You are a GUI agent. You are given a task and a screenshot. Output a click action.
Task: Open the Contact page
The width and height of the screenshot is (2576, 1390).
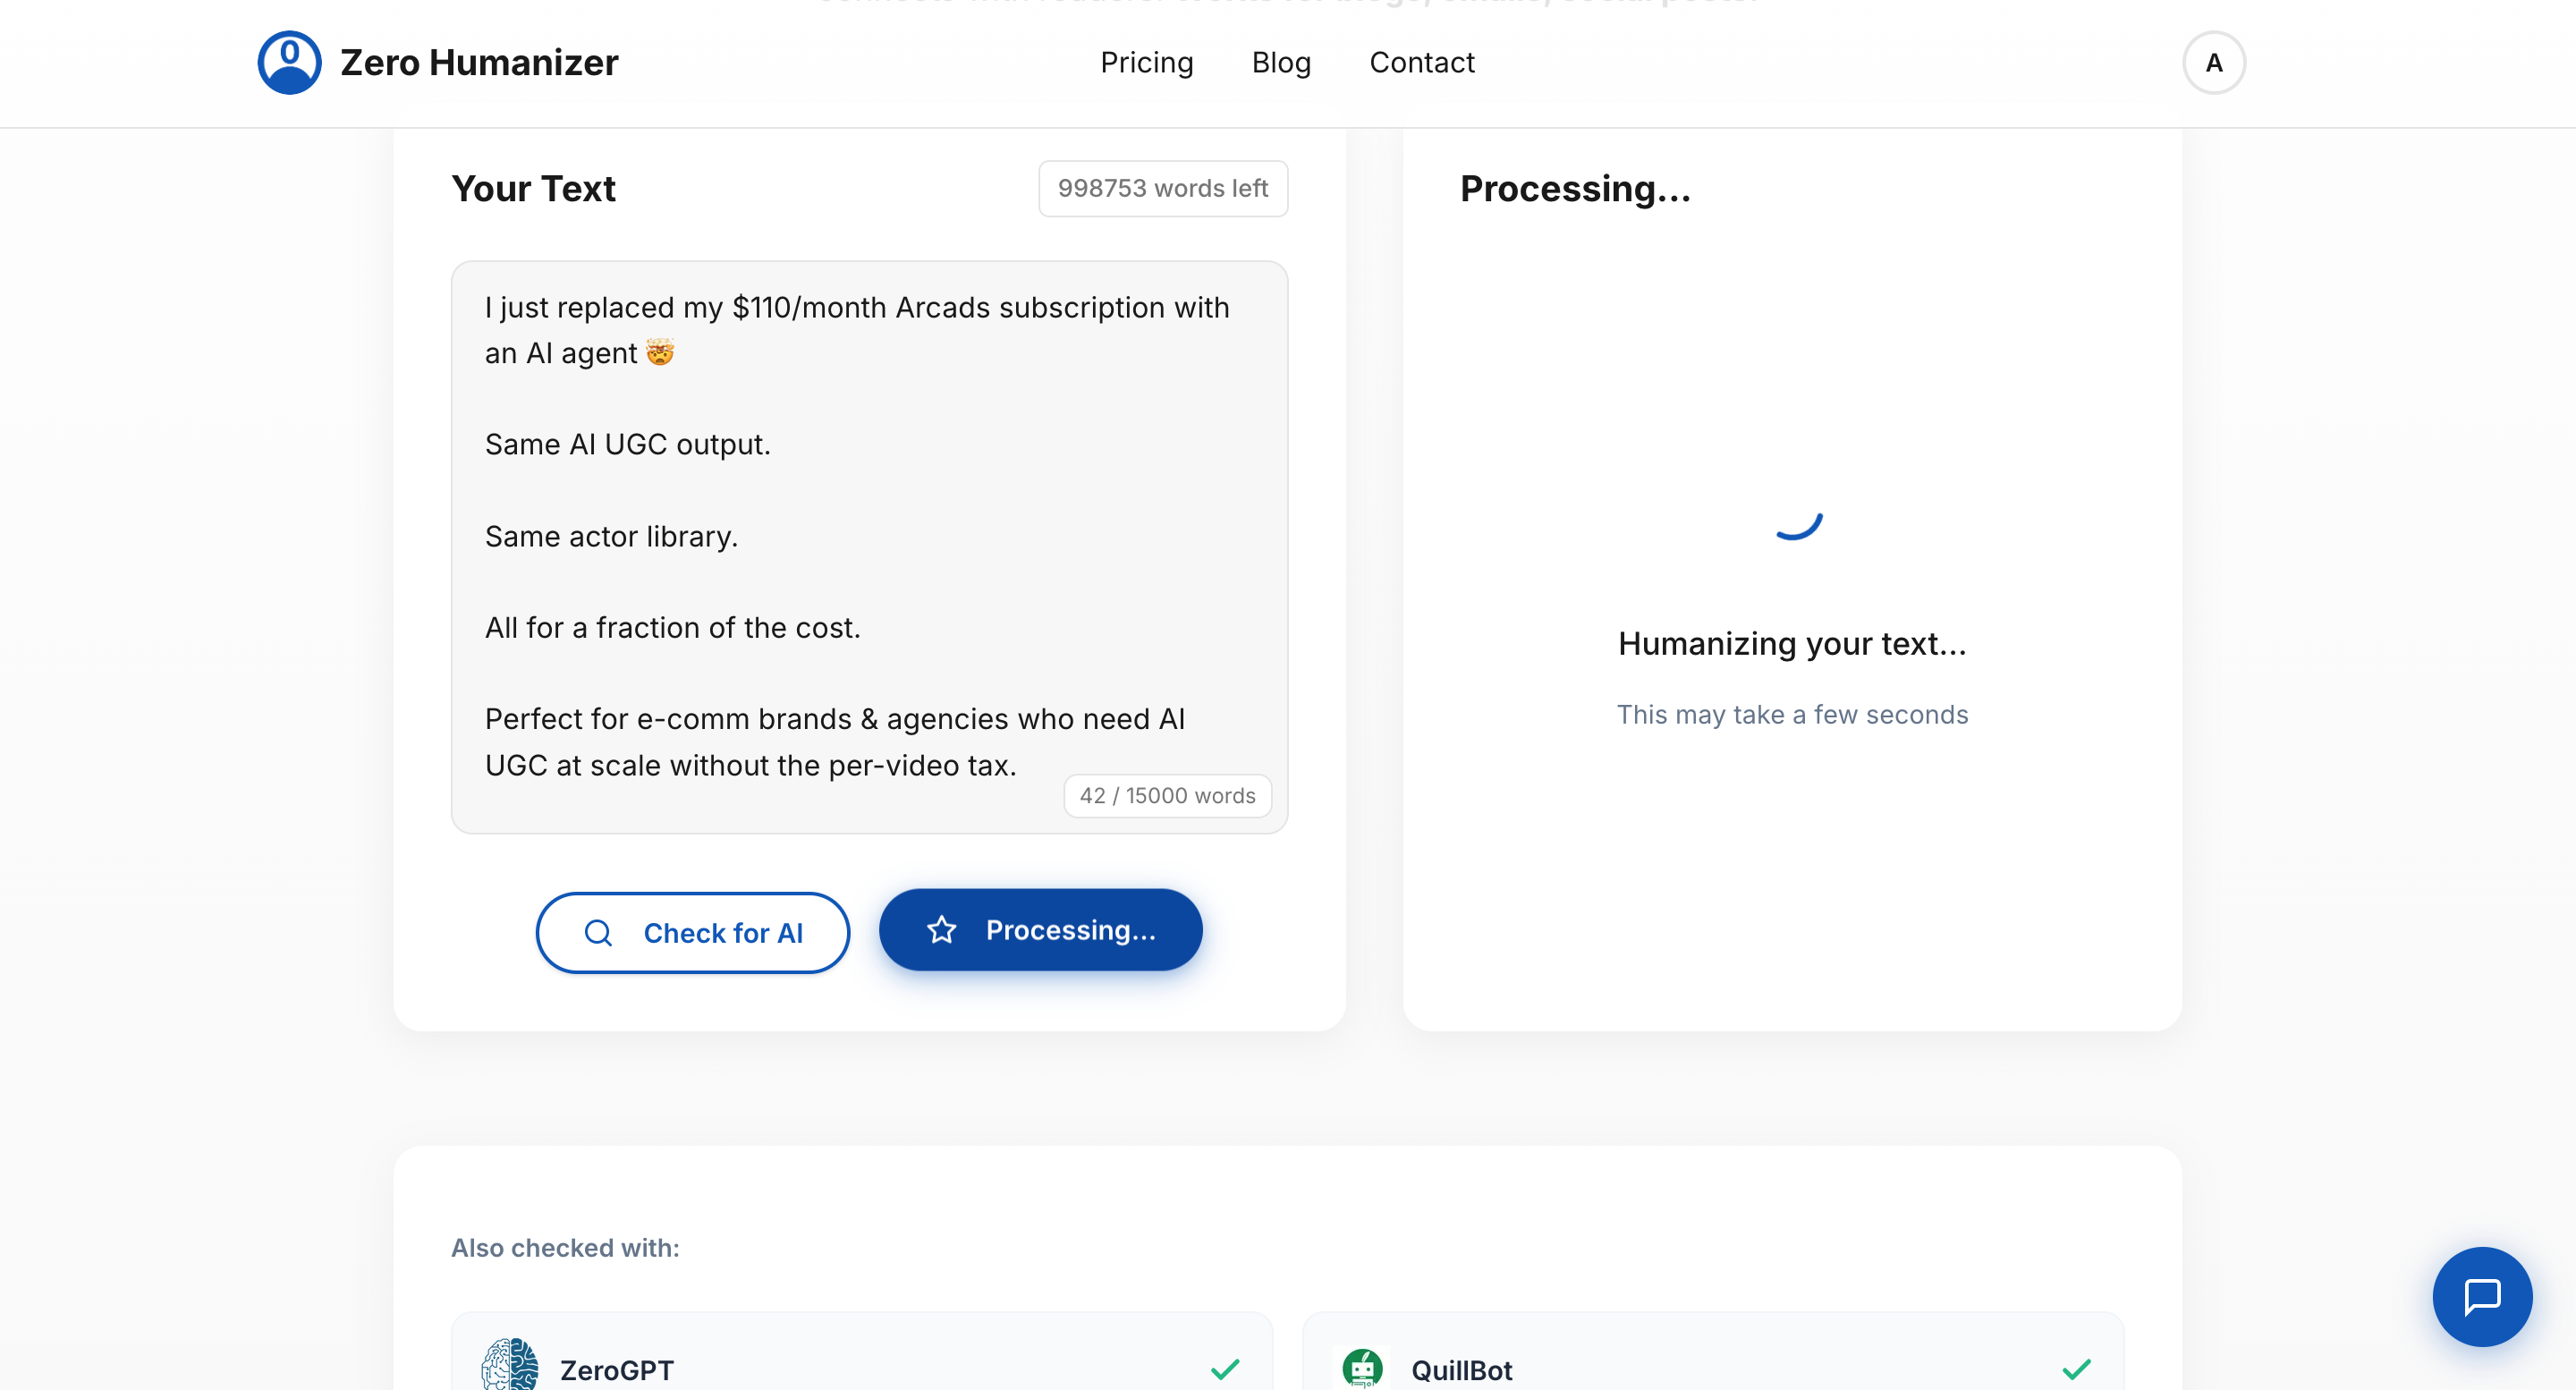click(1421, 62)
